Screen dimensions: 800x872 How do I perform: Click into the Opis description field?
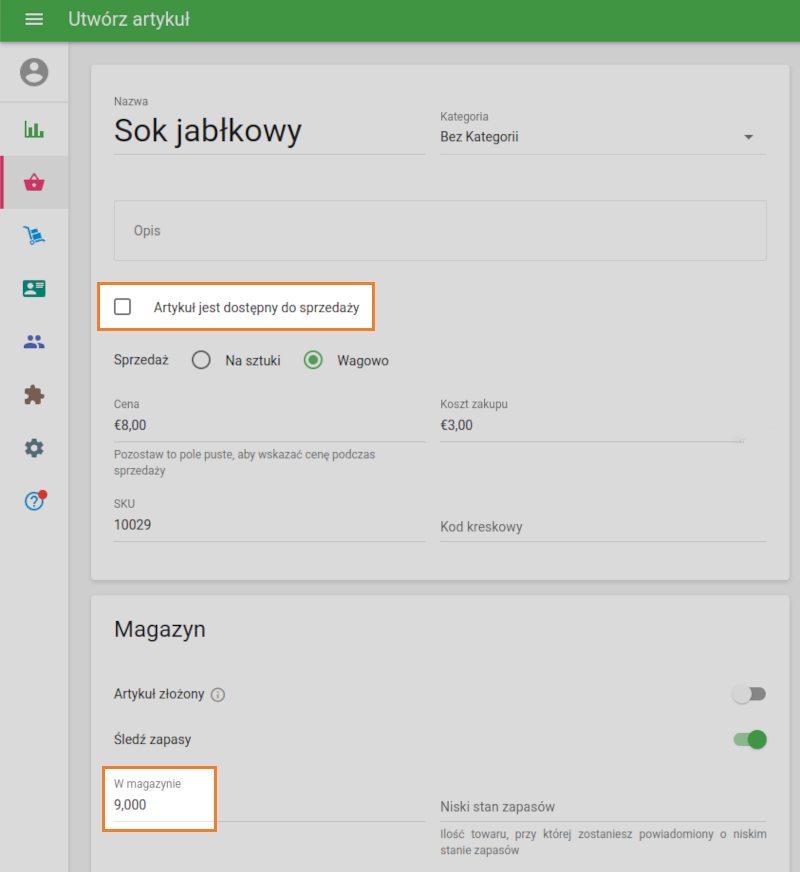(440, 230)
